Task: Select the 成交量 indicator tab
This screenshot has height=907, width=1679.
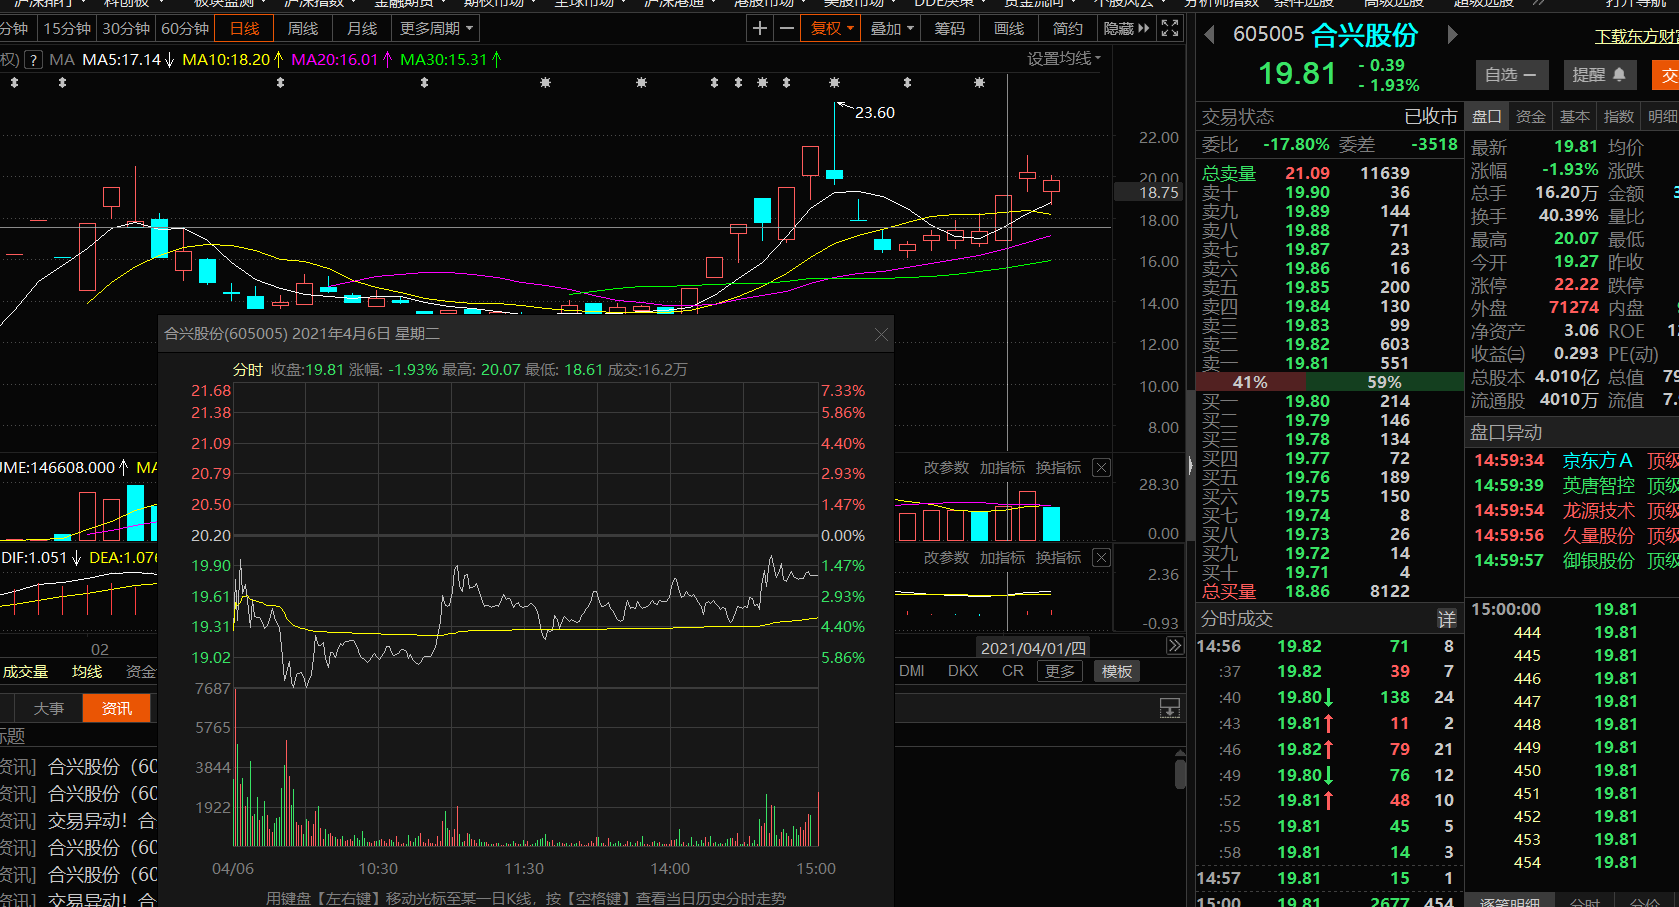Action: [25, 671]
